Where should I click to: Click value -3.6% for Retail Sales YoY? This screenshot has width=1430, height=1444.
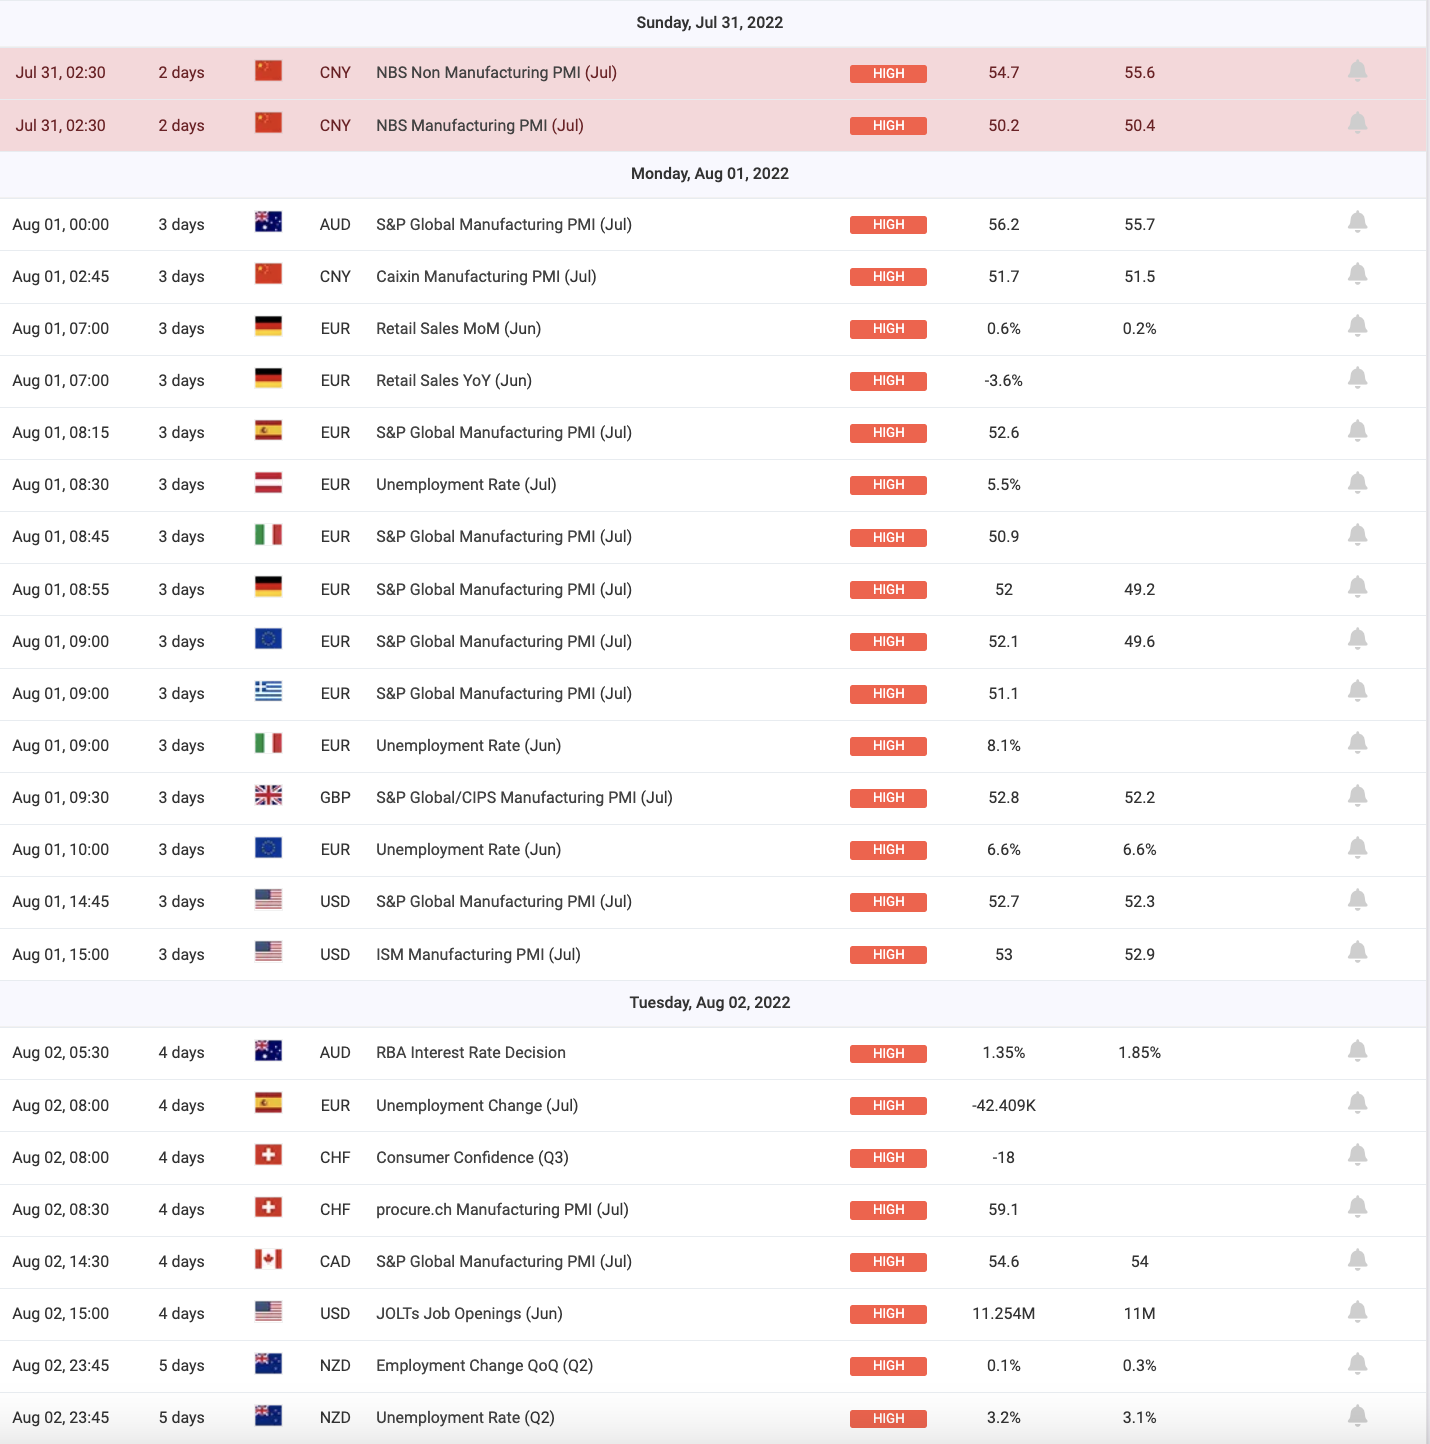click(x=1004, y=381)
